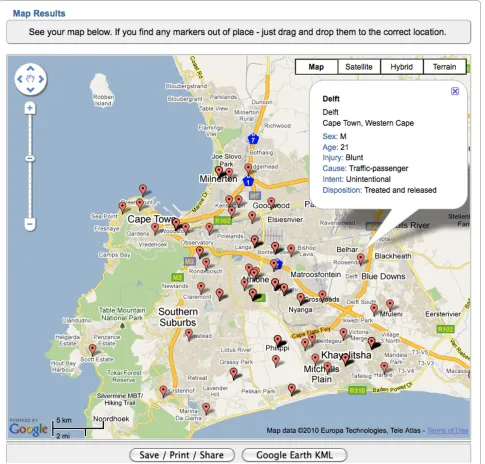Click the Khayelitsha label

pos(346,355)
